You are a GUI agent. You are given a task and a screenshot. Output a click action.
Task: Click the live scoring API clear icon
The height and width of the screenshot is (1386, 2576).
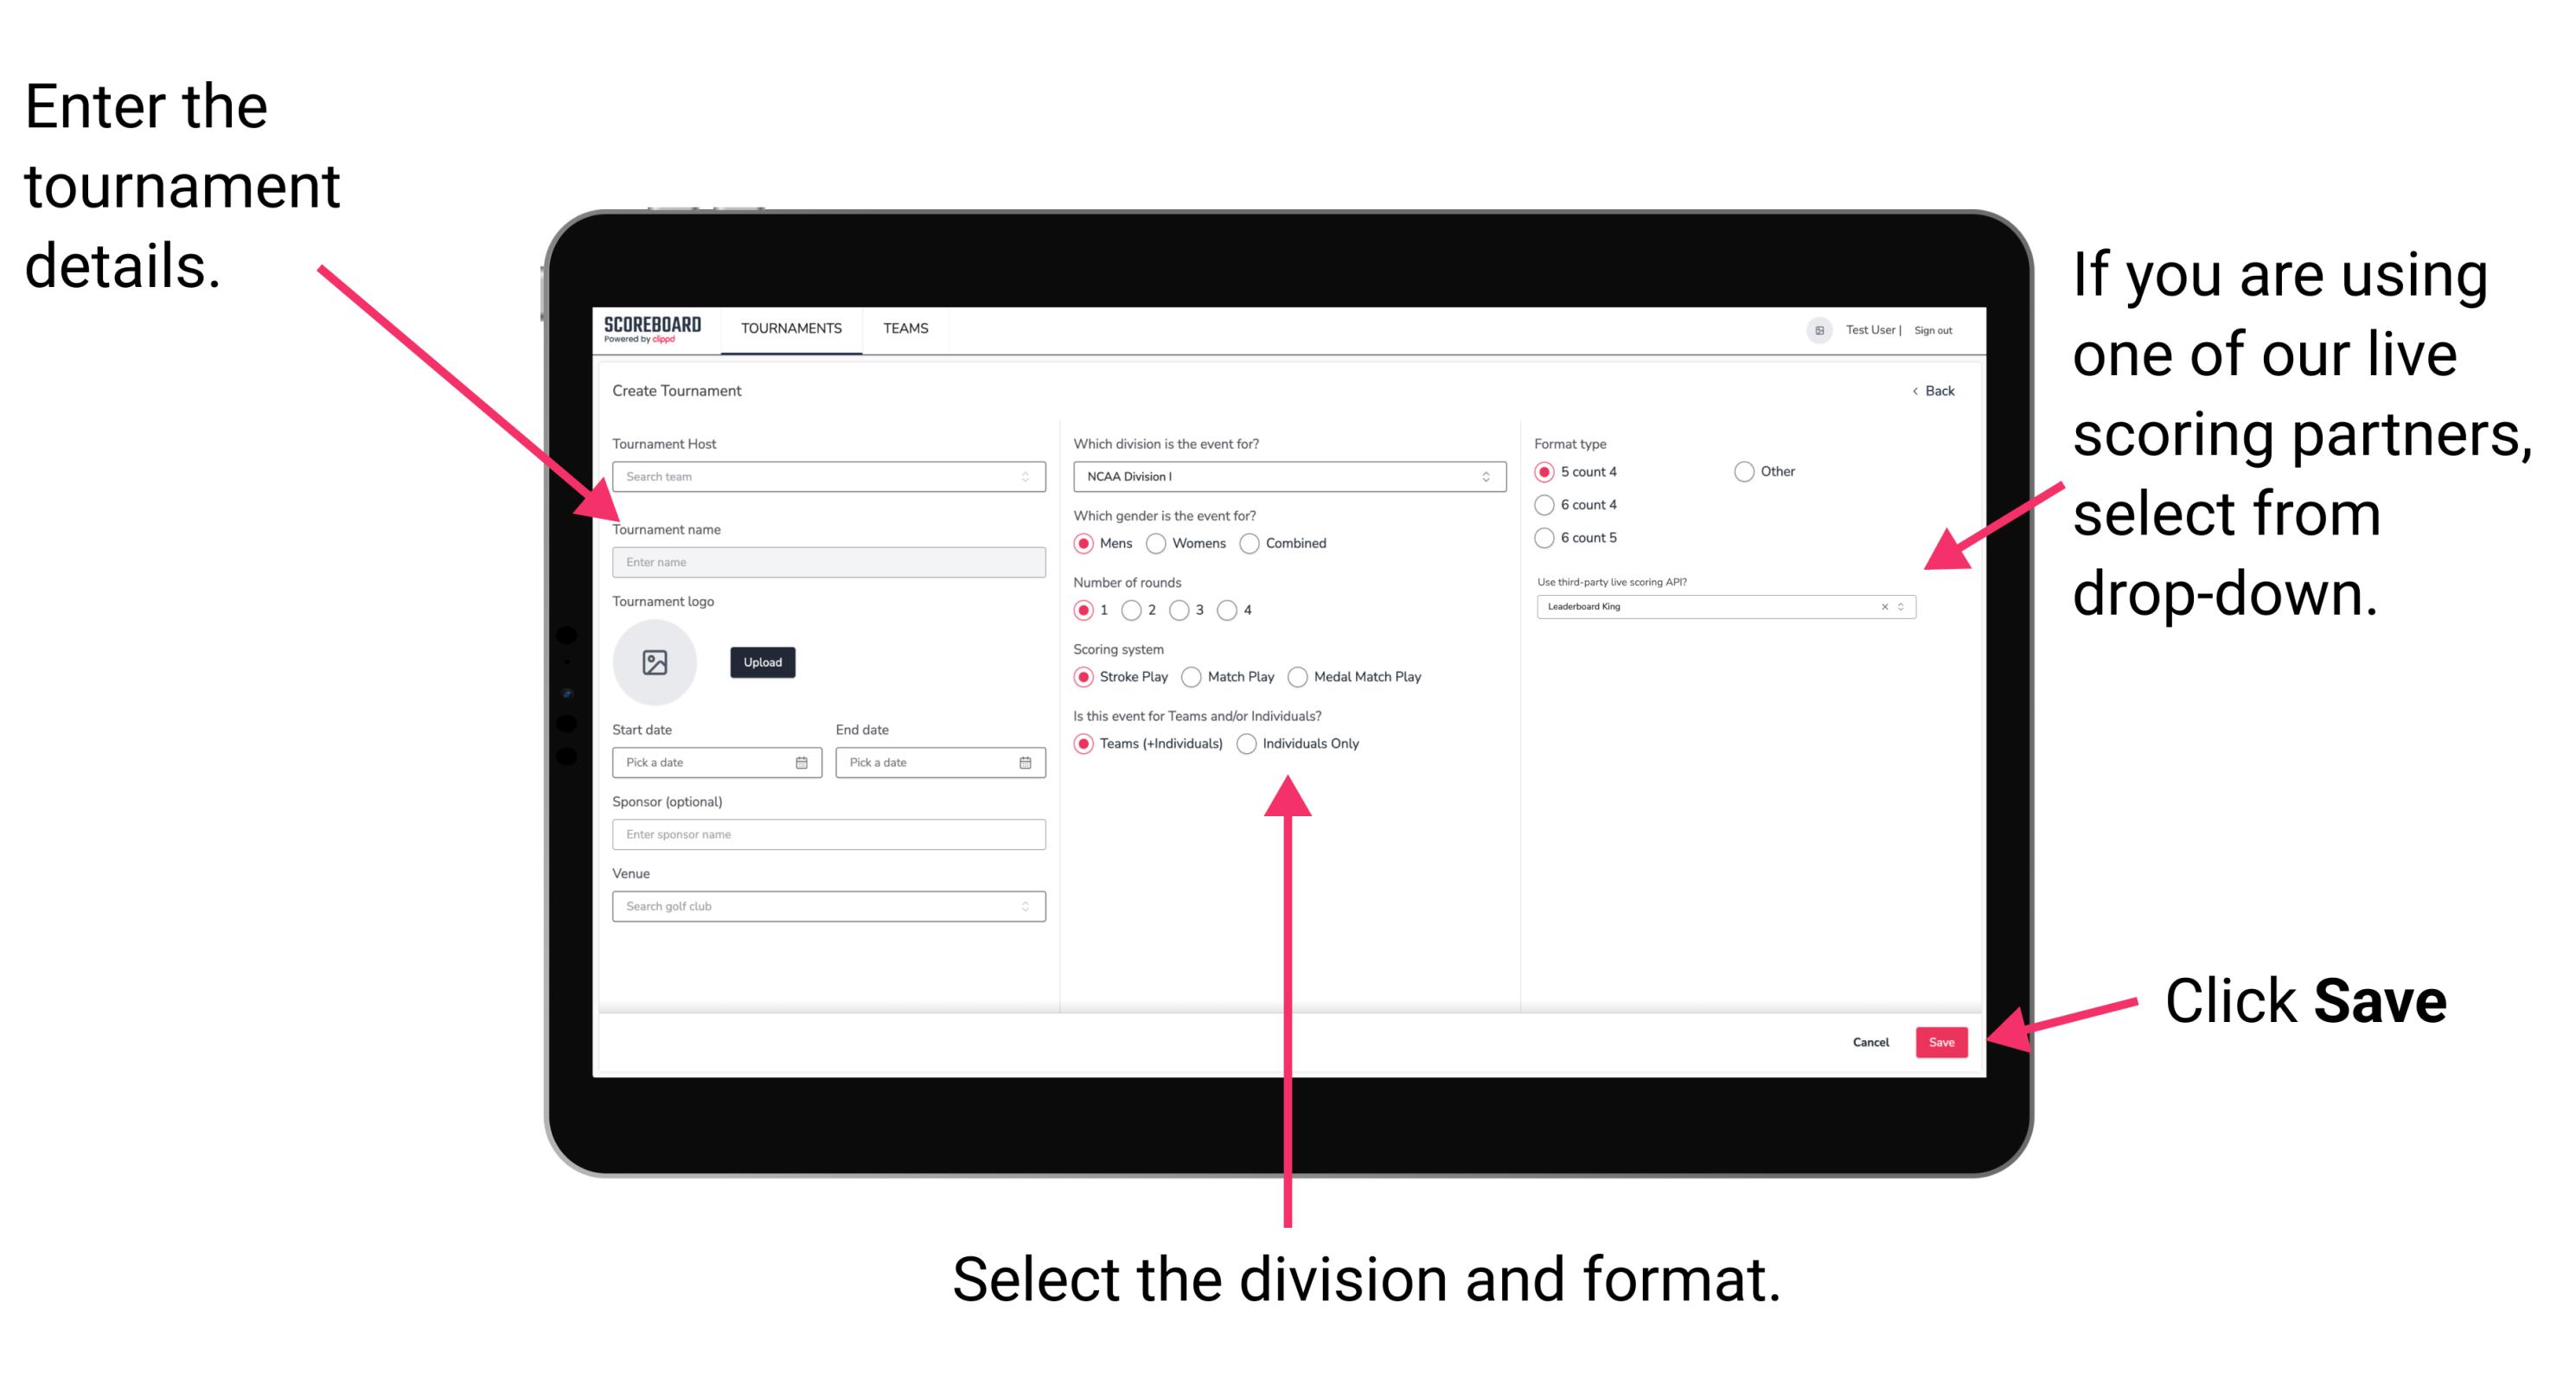[x=1878, y=610]
